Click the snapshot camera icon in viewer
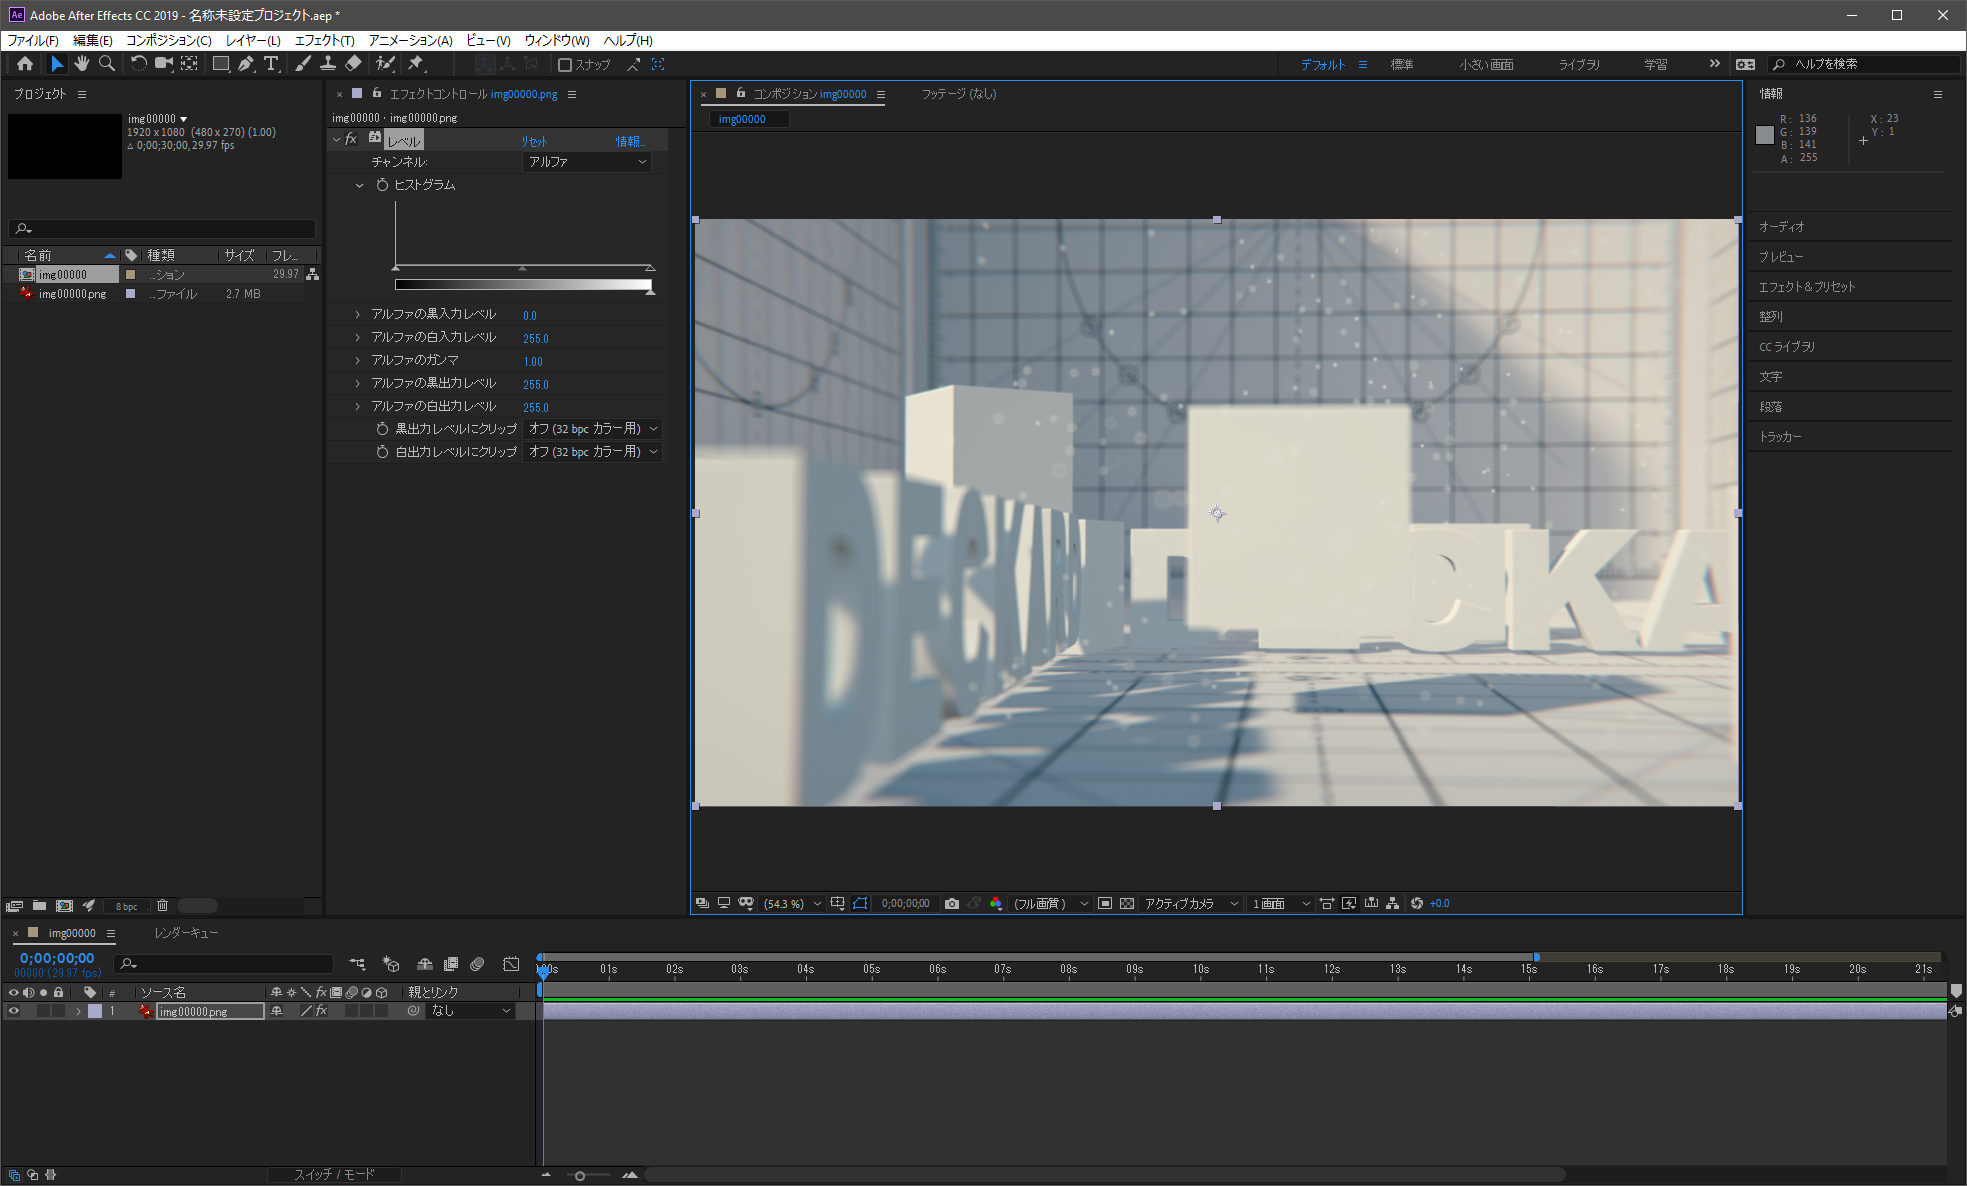 [x=951, y=903]
